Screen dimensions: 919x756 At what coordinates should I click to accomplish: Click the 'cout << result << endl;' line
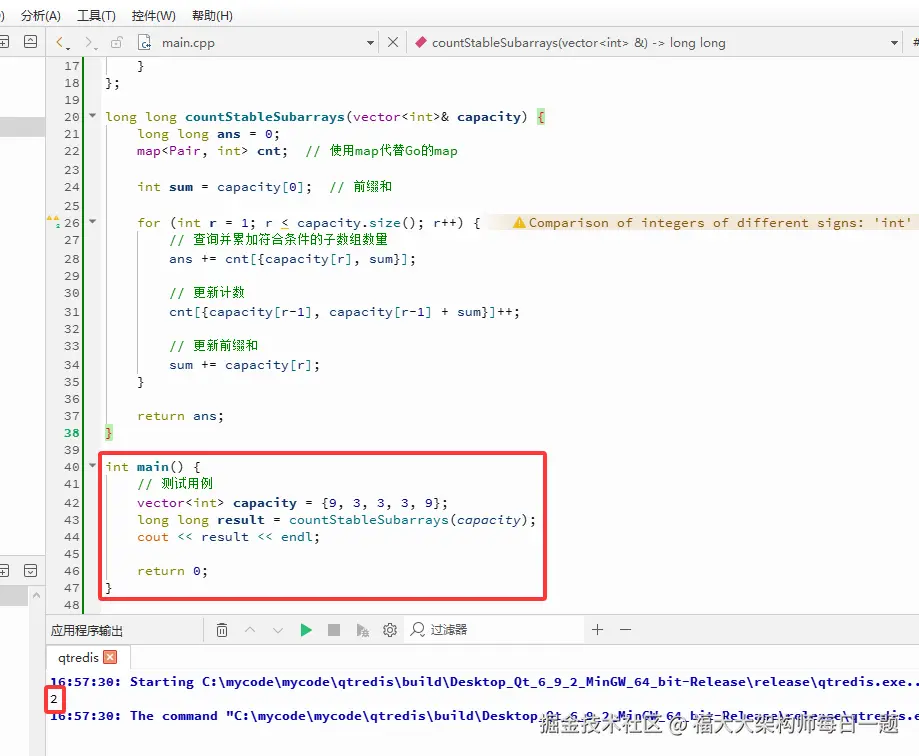coord(229,537)
